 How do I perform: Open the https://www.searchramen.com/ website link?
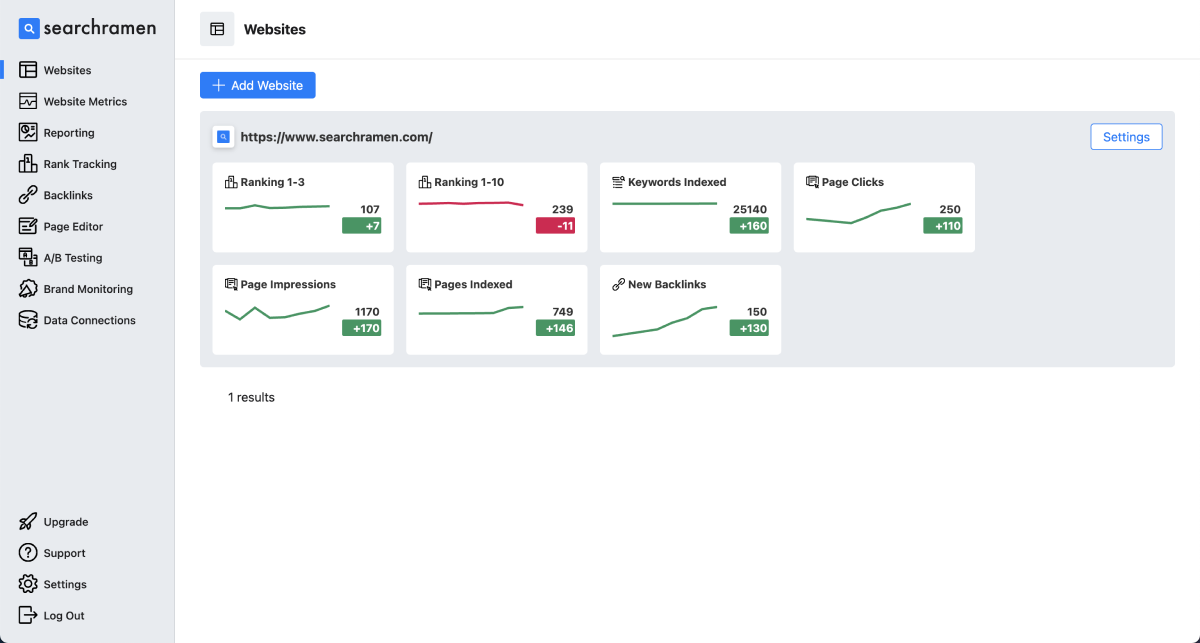pos(336,137)
